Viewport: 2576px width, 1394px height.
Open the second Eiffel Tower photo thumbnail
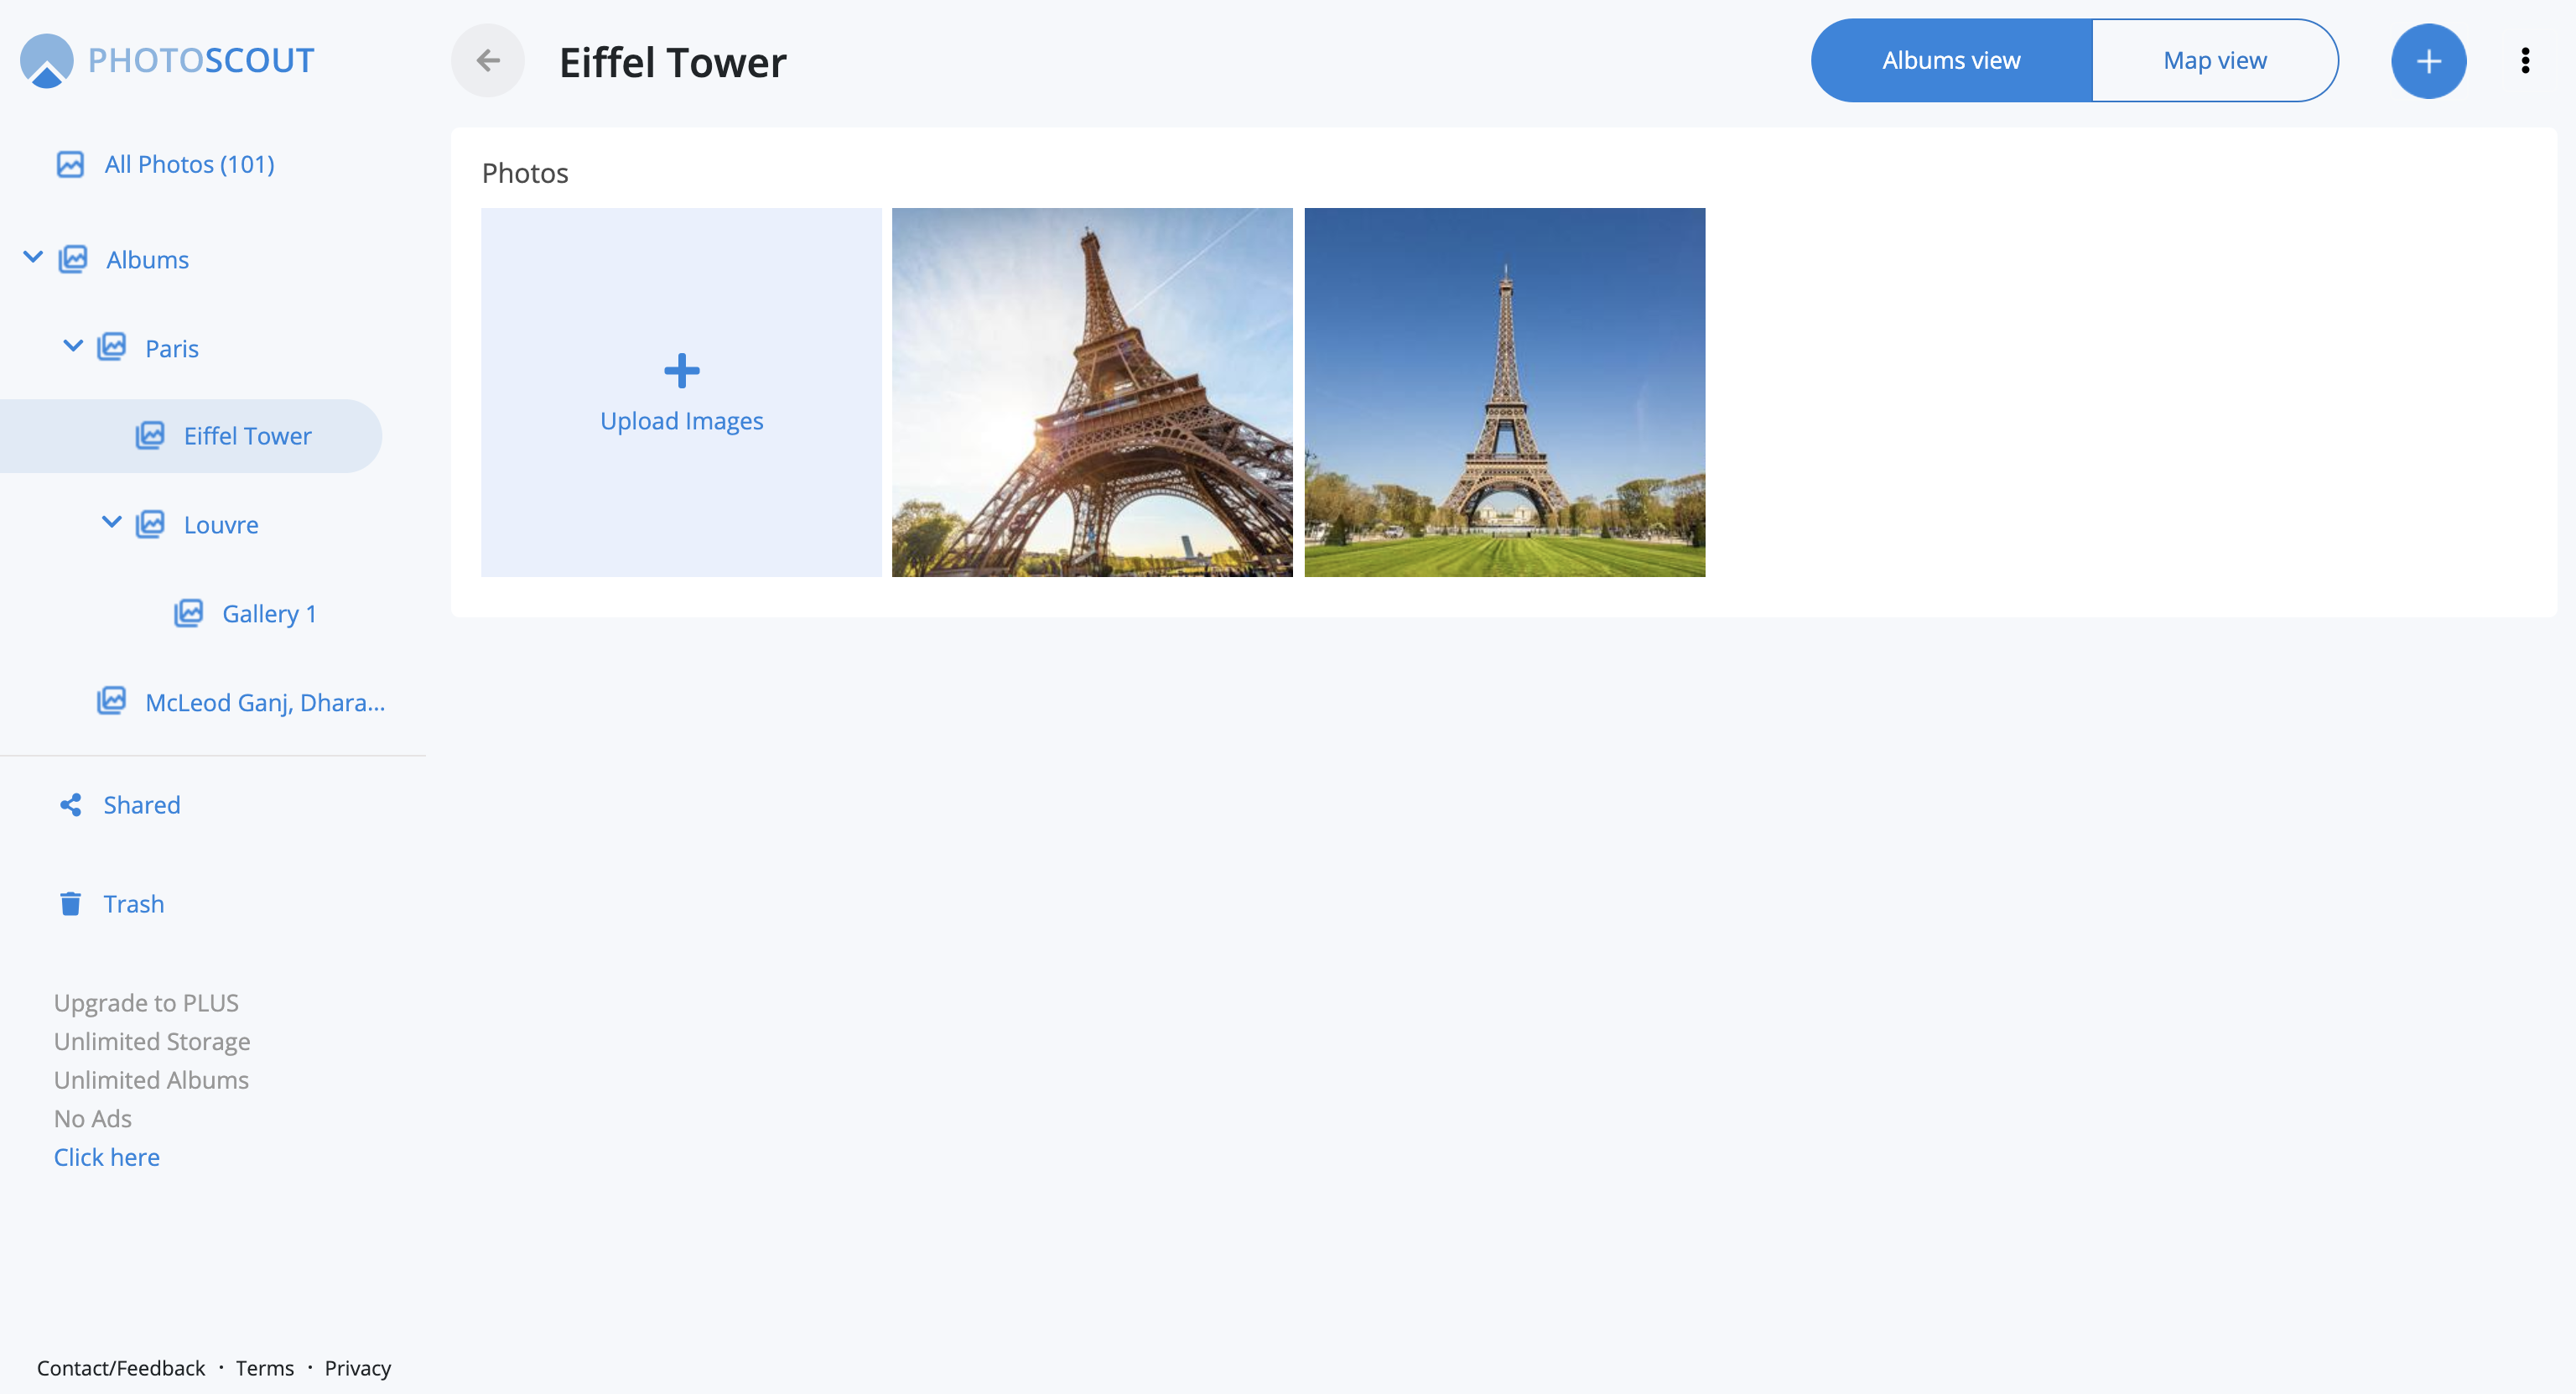click(x=1504, y=392)
